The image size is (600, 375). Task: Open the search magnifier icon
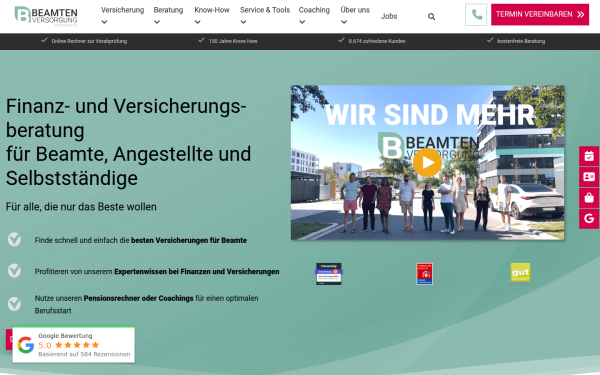pos(431,16)
